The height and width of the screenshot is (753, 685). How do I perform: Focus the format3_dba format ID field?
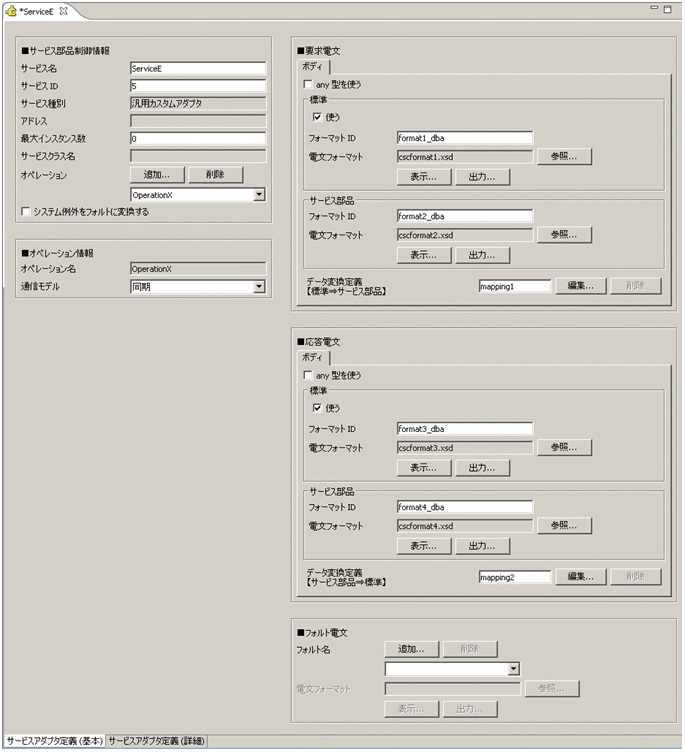point(465,429)
